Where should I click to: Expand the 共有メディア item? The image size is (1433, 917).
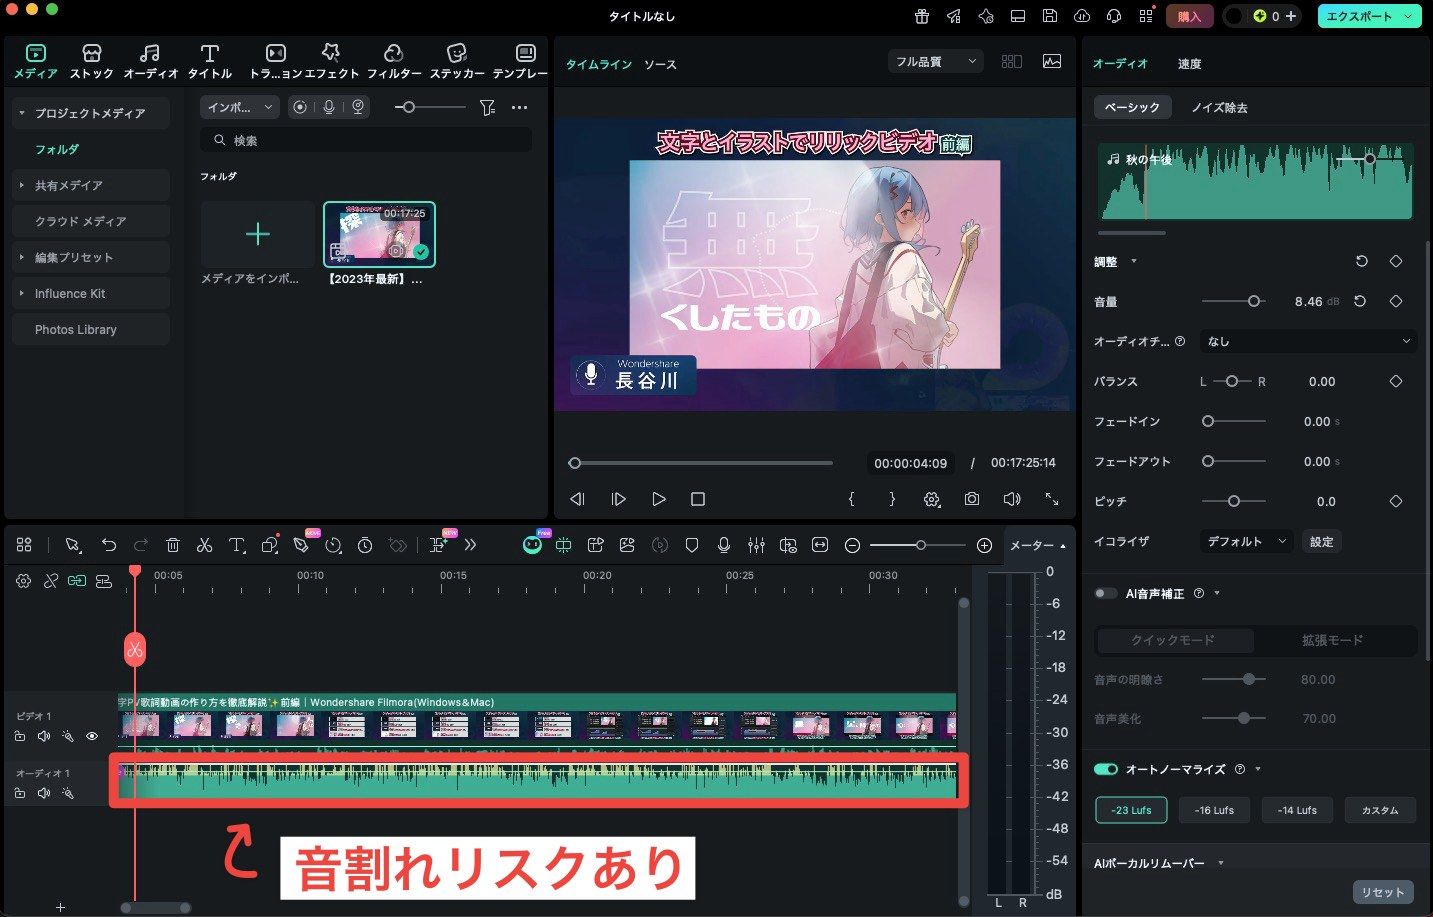point(22,185)
